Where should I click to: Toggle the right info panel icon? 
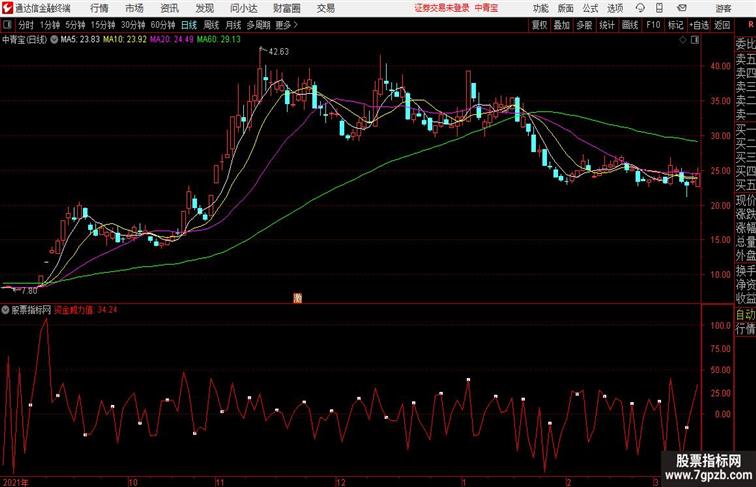[x=695, y=40]
